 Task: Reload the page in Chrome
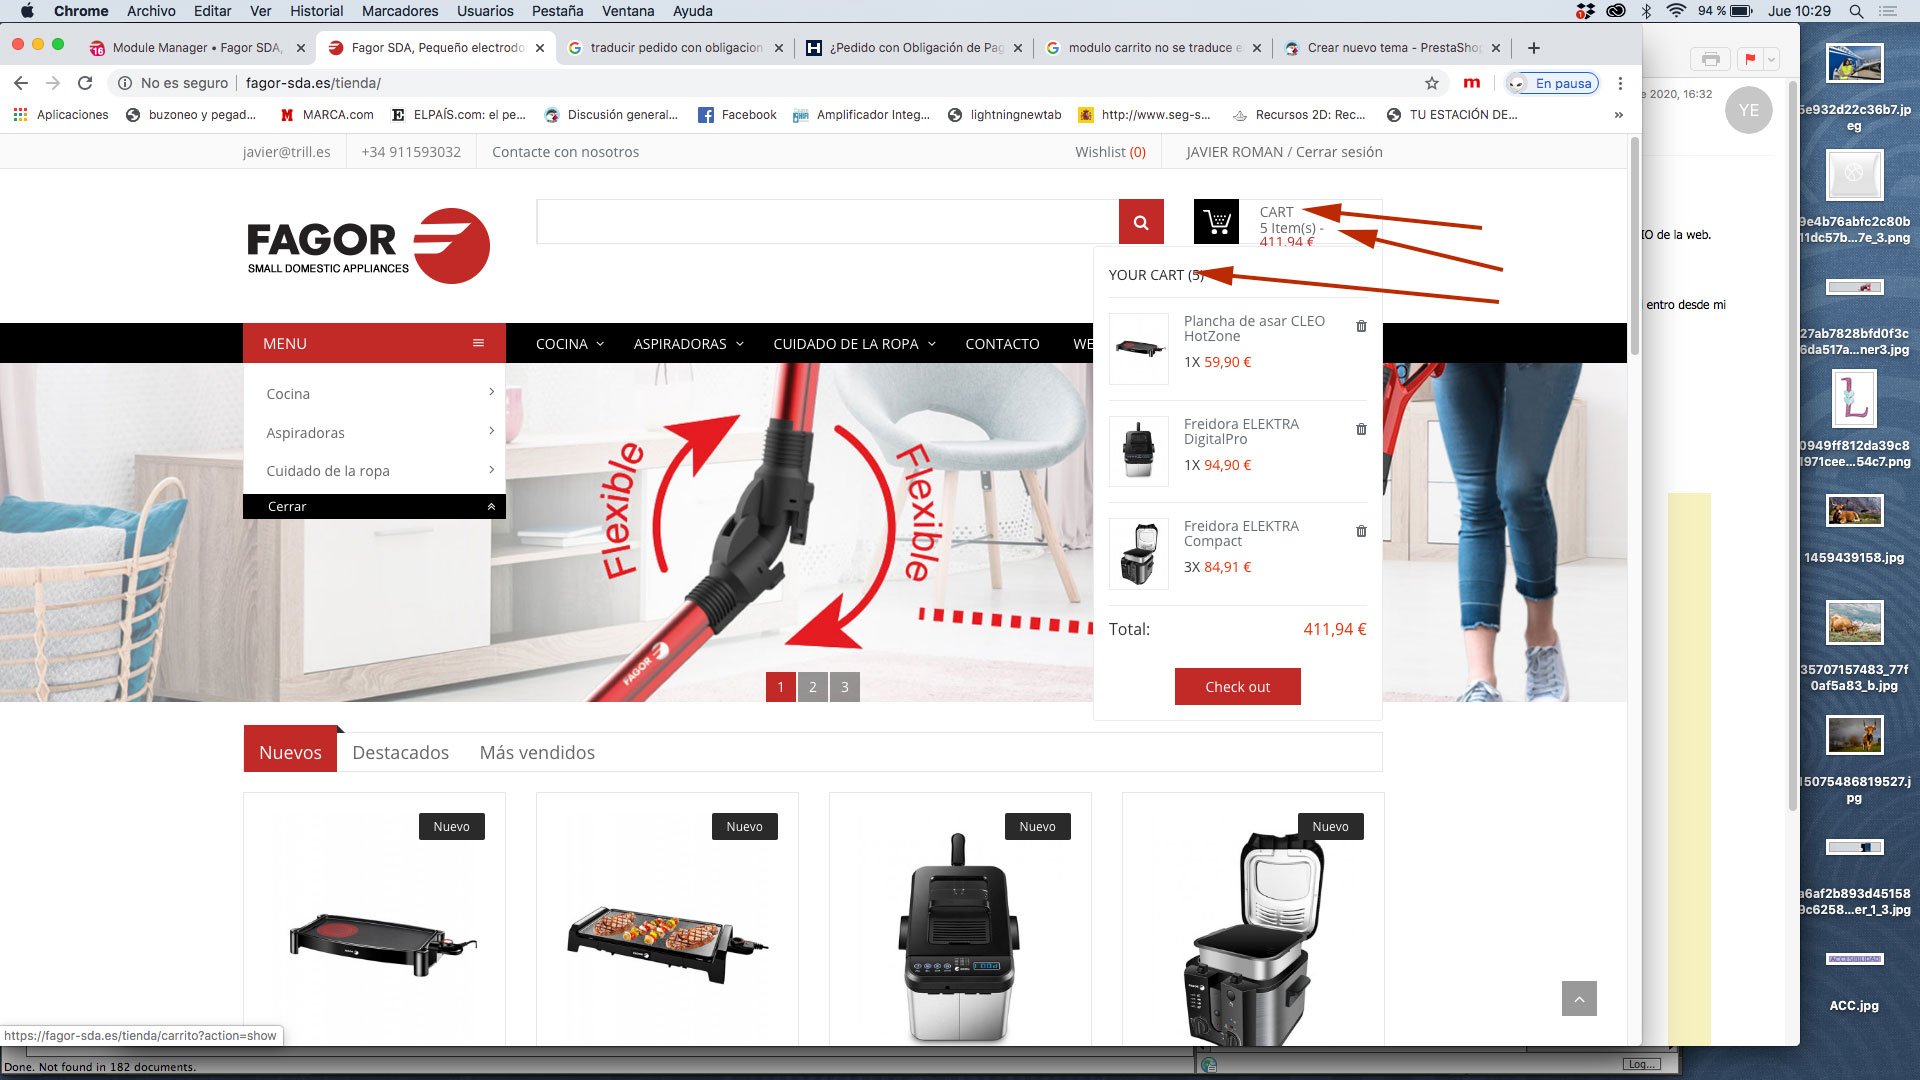(85, 83)
